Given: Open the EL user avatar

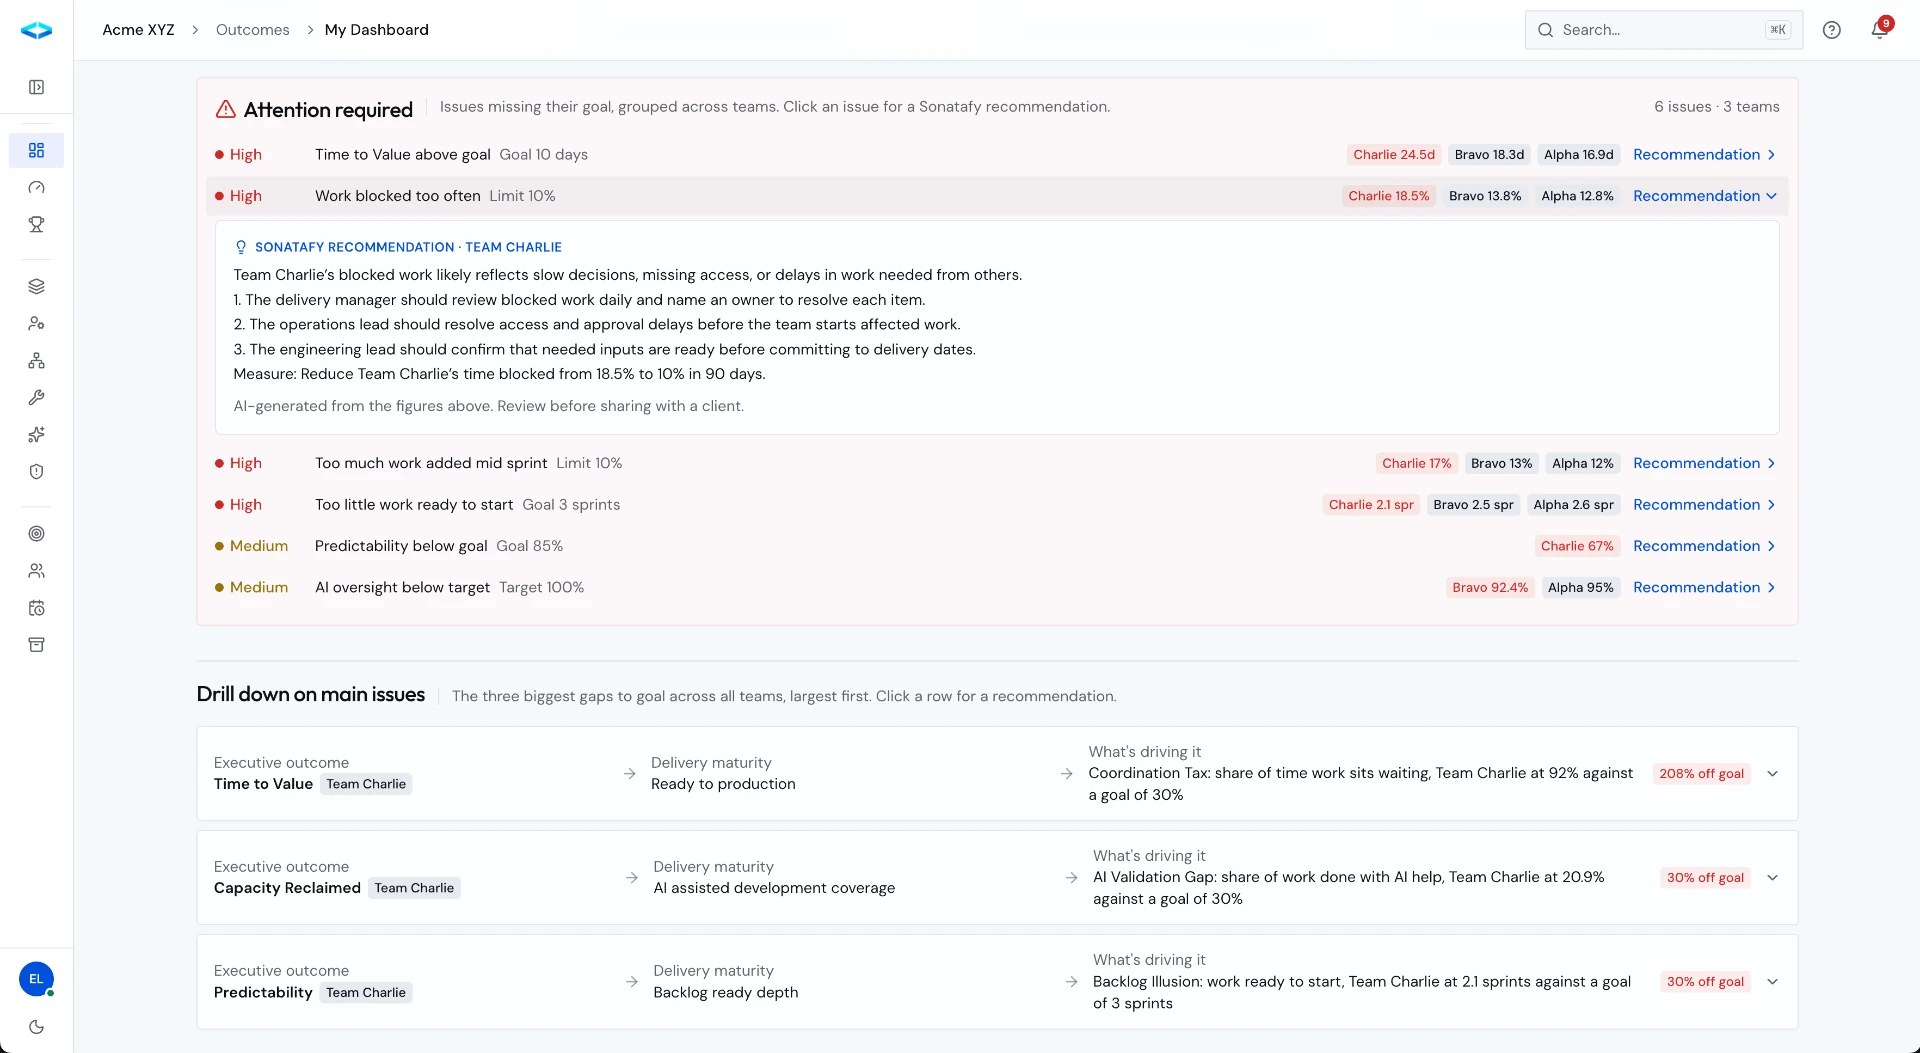Looking at the screenshot, I should click(x=36, y=979).
